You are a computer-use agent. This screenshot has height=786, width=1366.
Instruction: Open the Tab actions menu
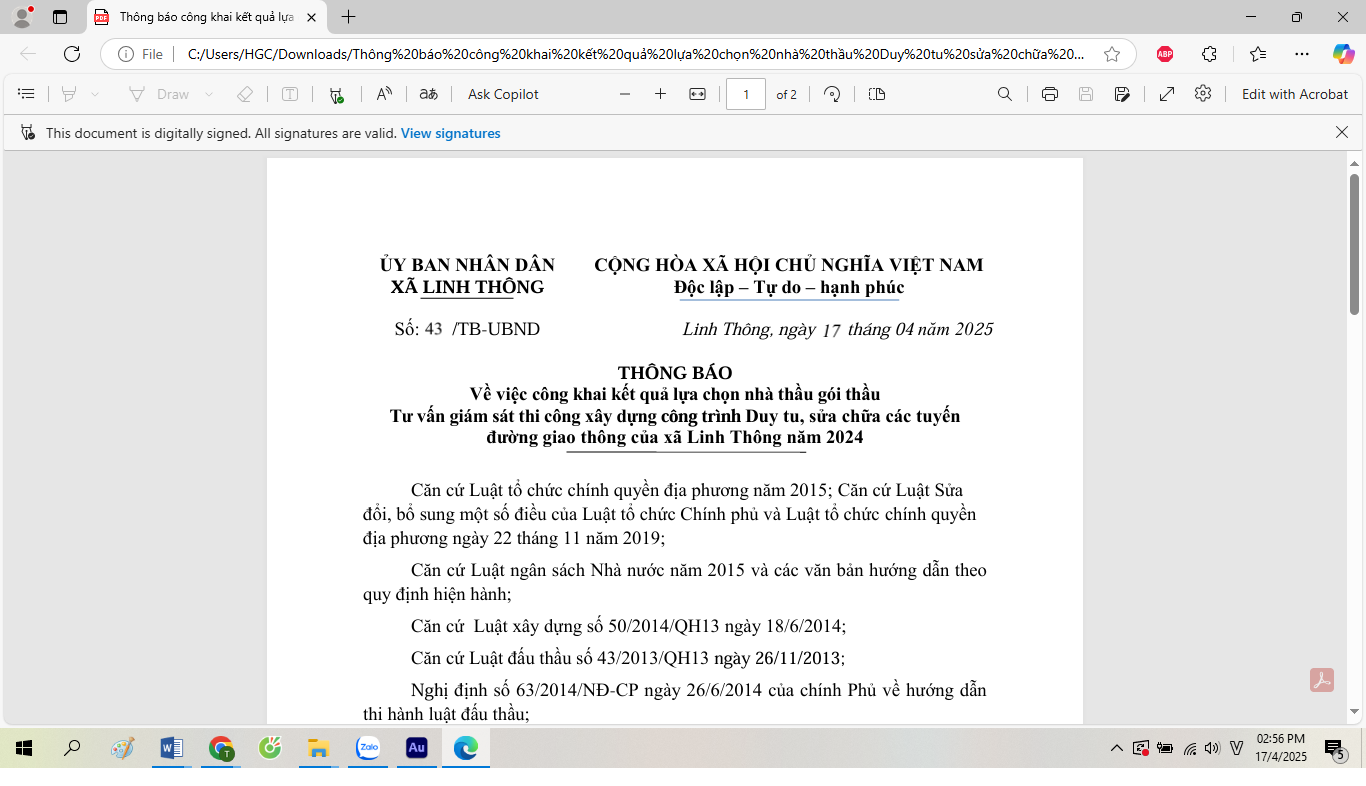60,17
